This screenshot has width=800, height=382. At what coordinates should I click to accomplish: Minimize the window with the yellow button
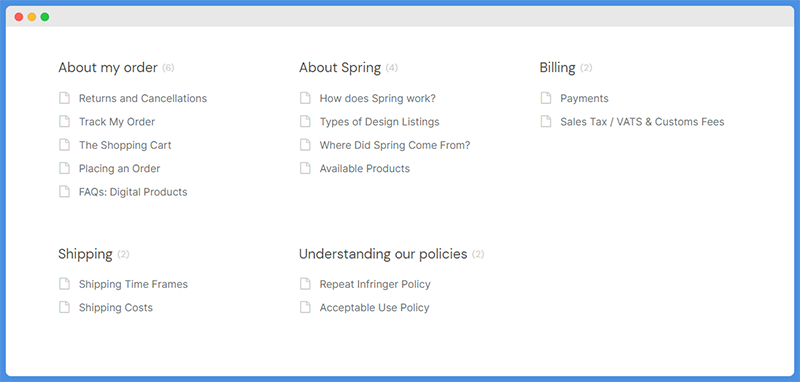click(x=32, y=17)
